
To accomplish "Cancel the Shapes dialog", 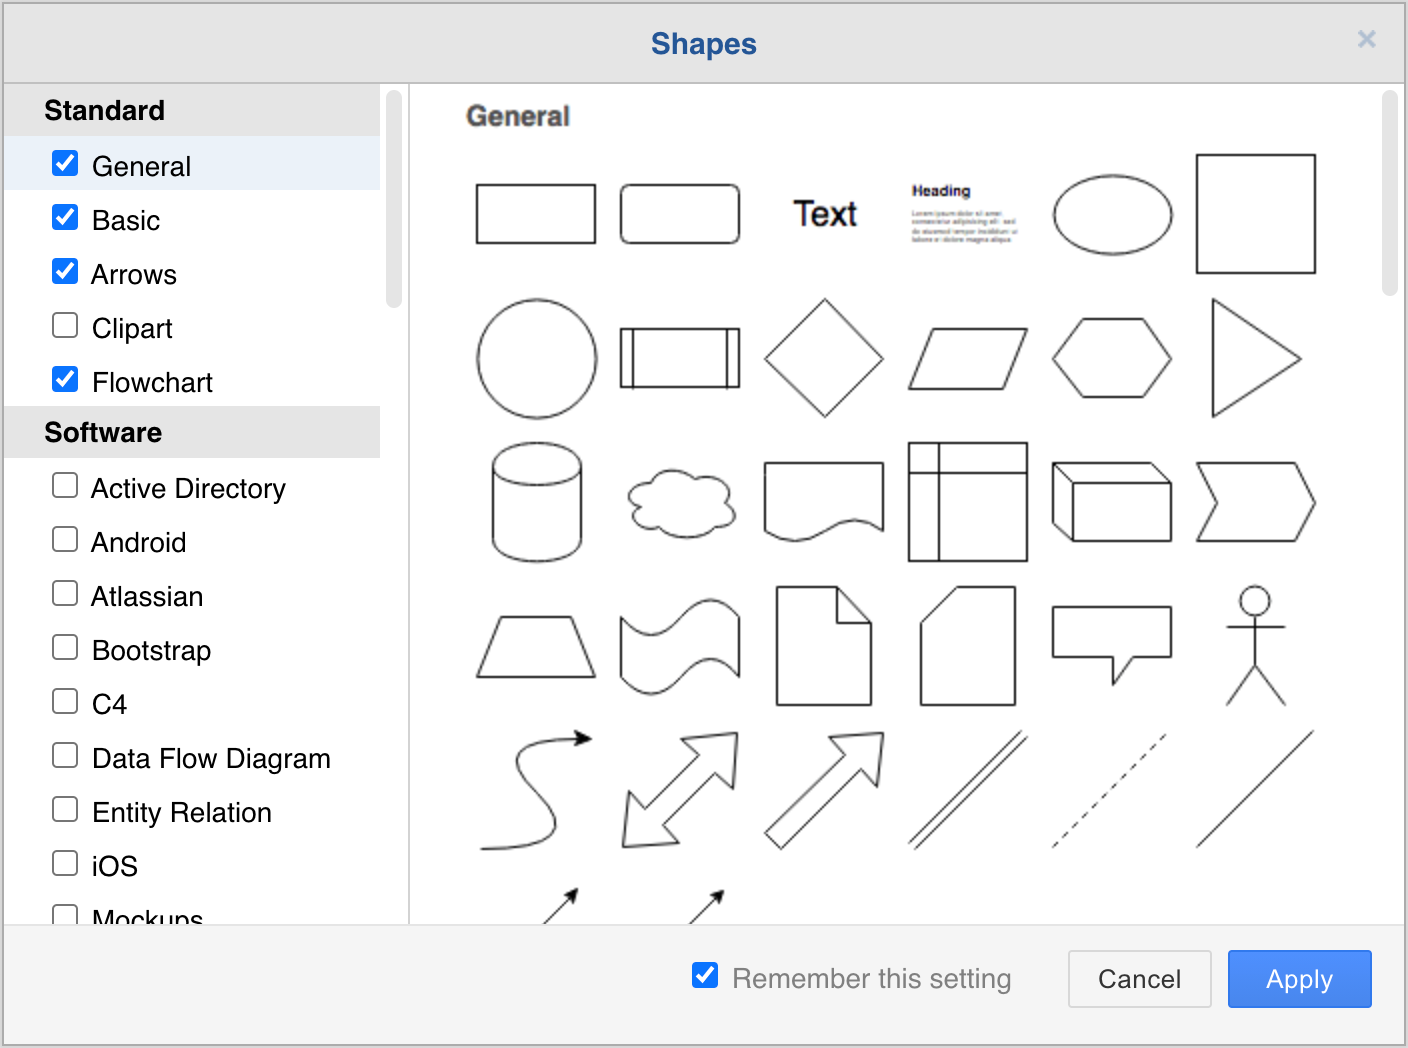I will click(x=1139, y=979).
